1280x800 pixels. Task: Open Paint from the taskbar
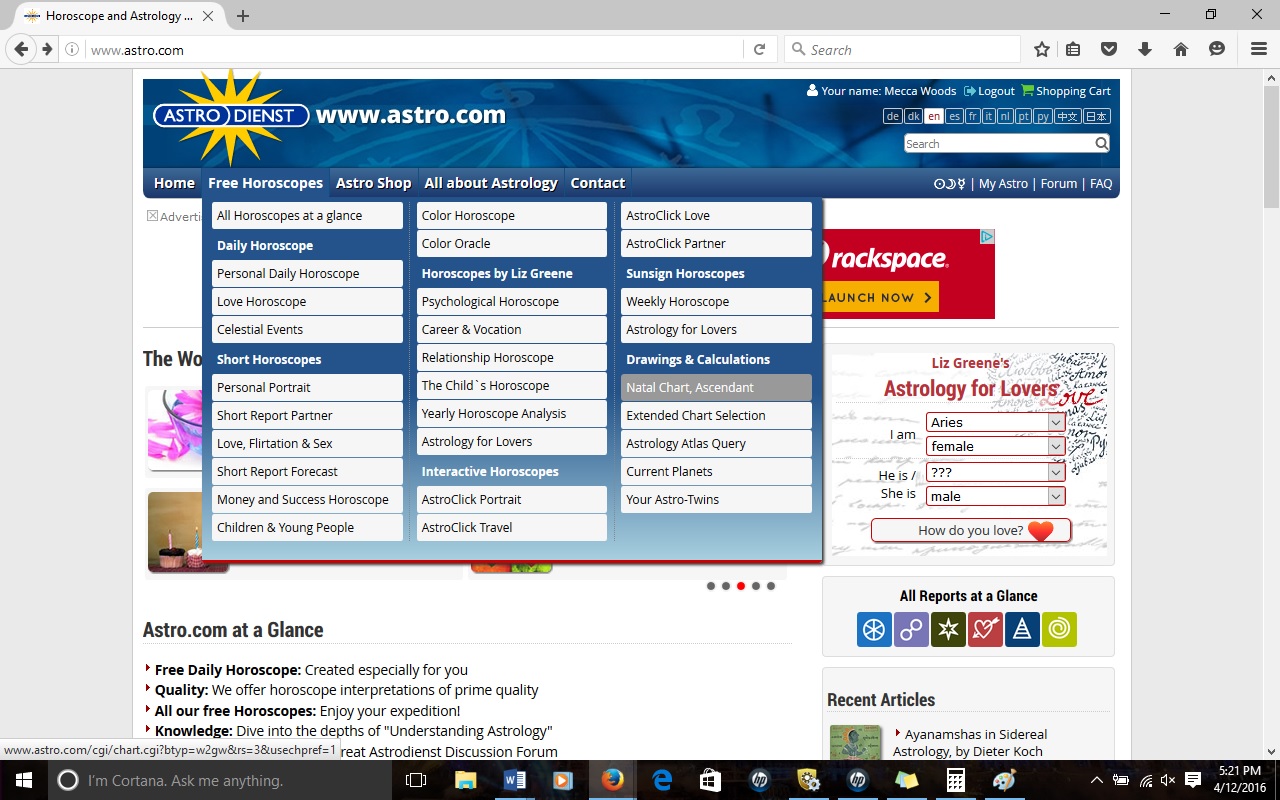(x=1005, y=780)
